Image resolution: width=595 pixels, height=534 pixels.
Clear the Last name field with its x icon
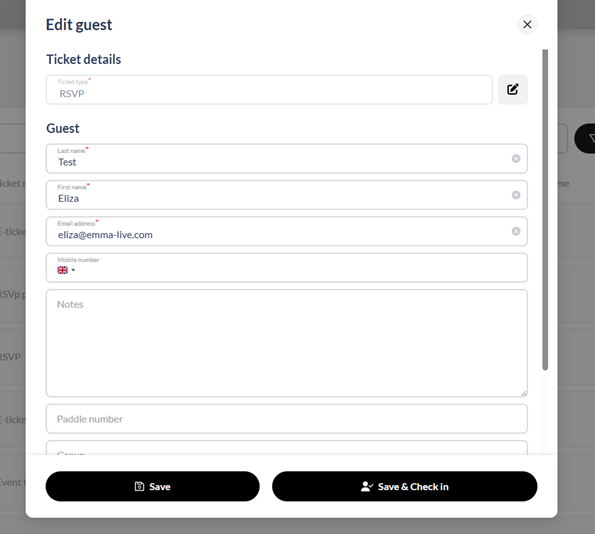(x=516, y=159)
